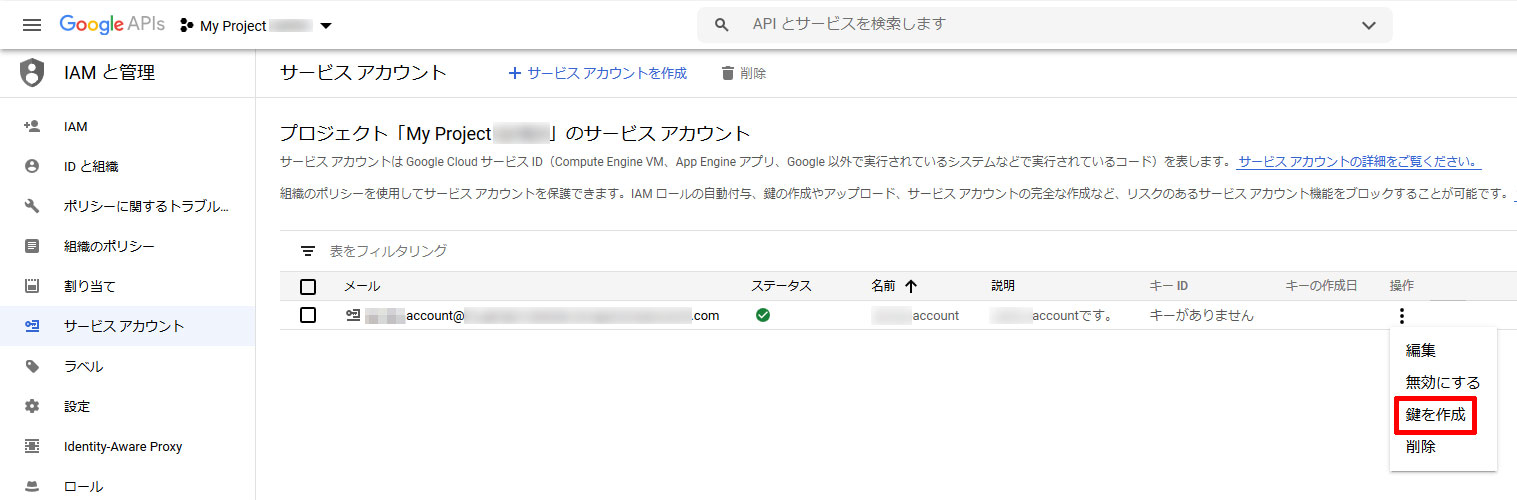This screenshot has width=1517, height=500.
Task: Open Identity-Aware Proxy in sidebar
Action: [128, 447]
